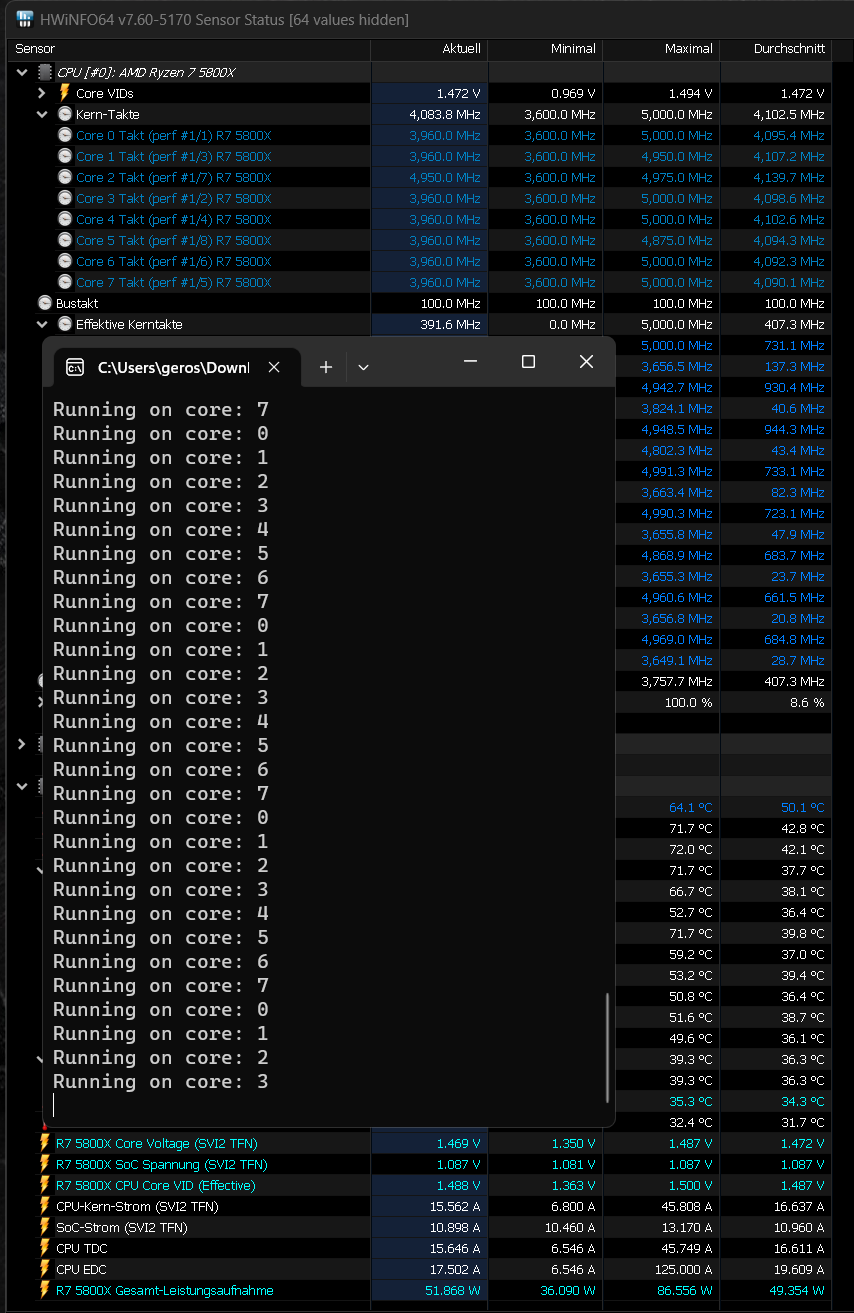
Task: Select the C:\Users\geros\Downl terminal tab
Action: coord(176,367)
